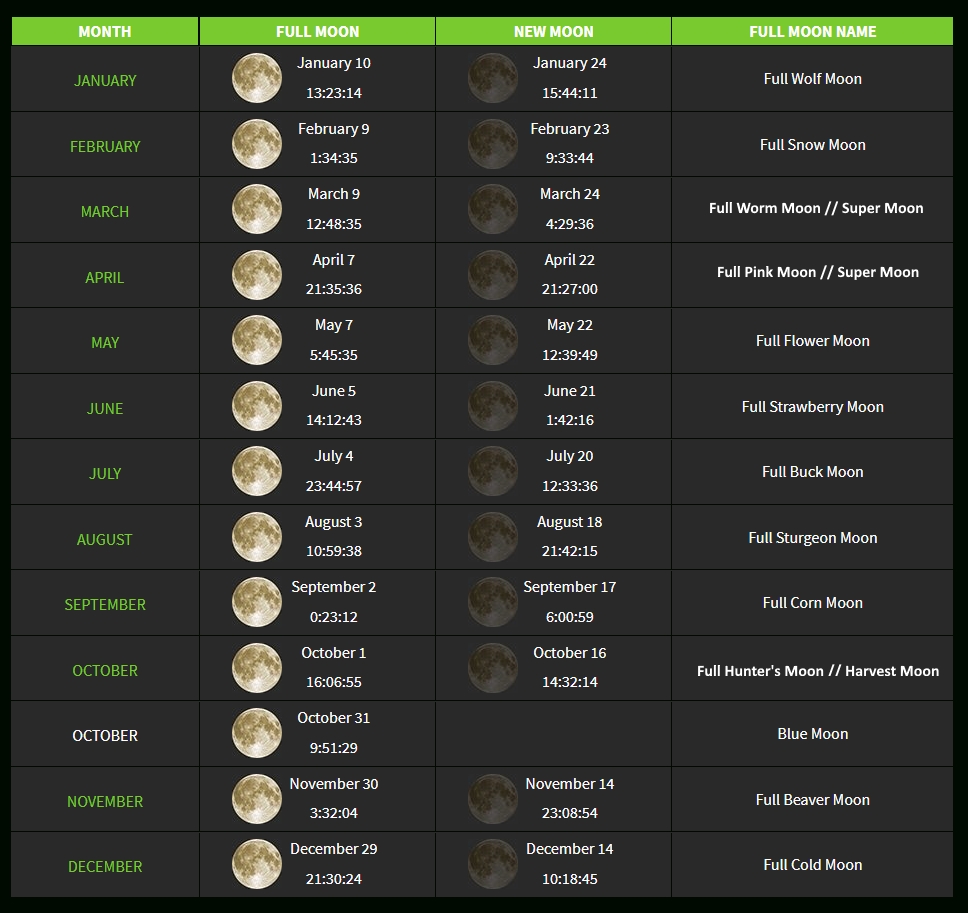The image size is (968, 913).
Task: Select the new moon icon for March 24
Action: tap(493, 209)
